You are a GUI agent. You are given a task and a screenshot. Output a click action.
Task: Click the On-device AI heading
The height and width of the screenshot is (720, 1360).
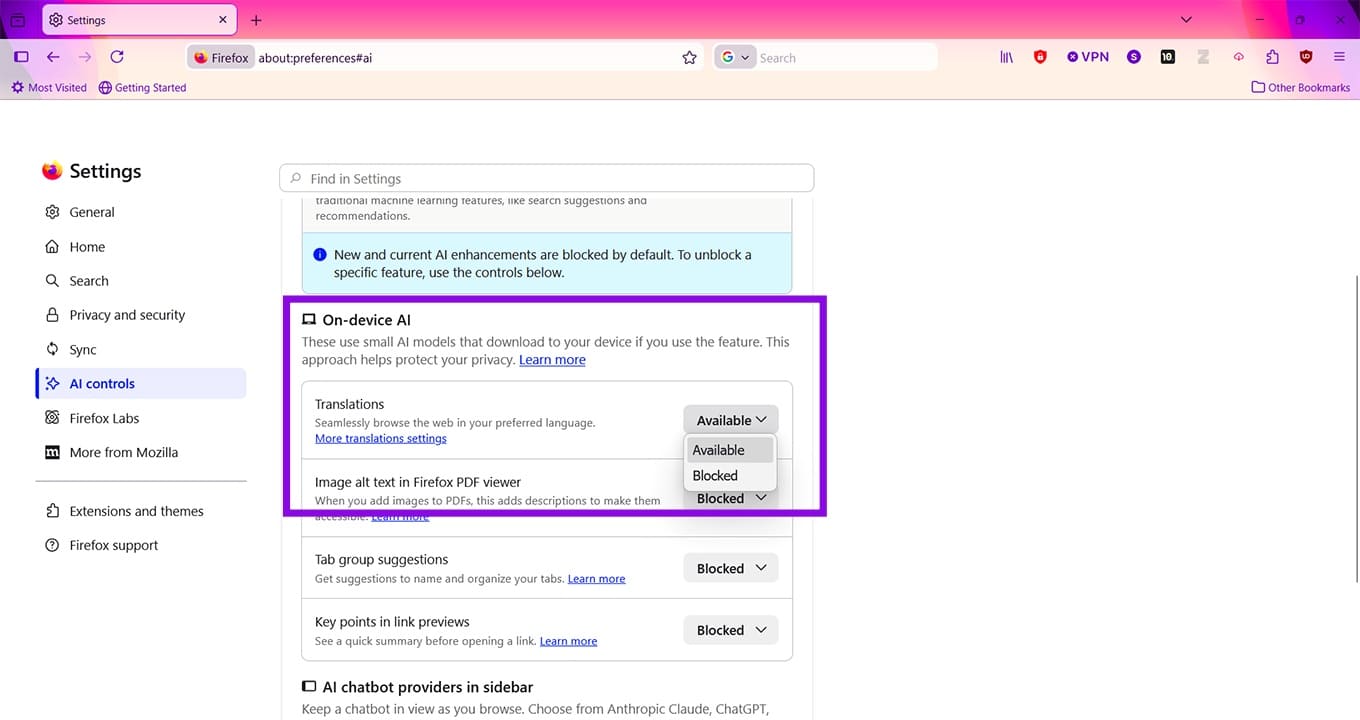(366, 320)
